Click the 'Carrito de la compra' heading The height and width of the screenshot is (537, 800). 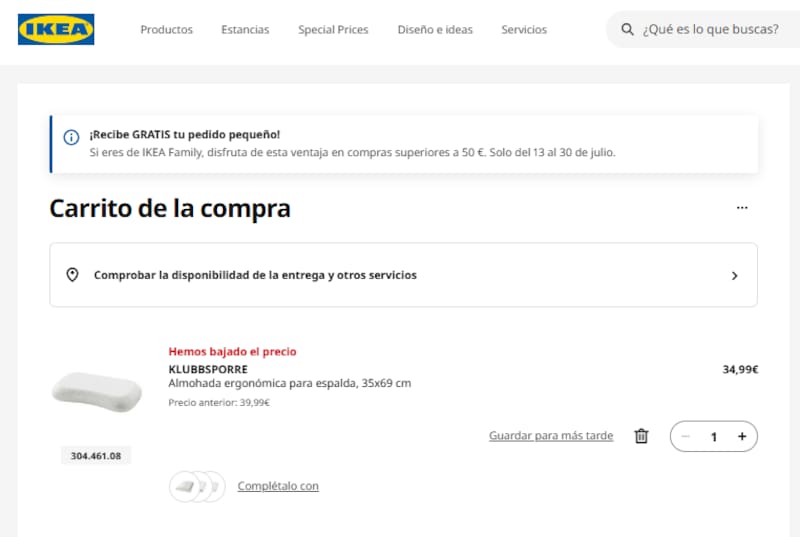pos(170,208)
